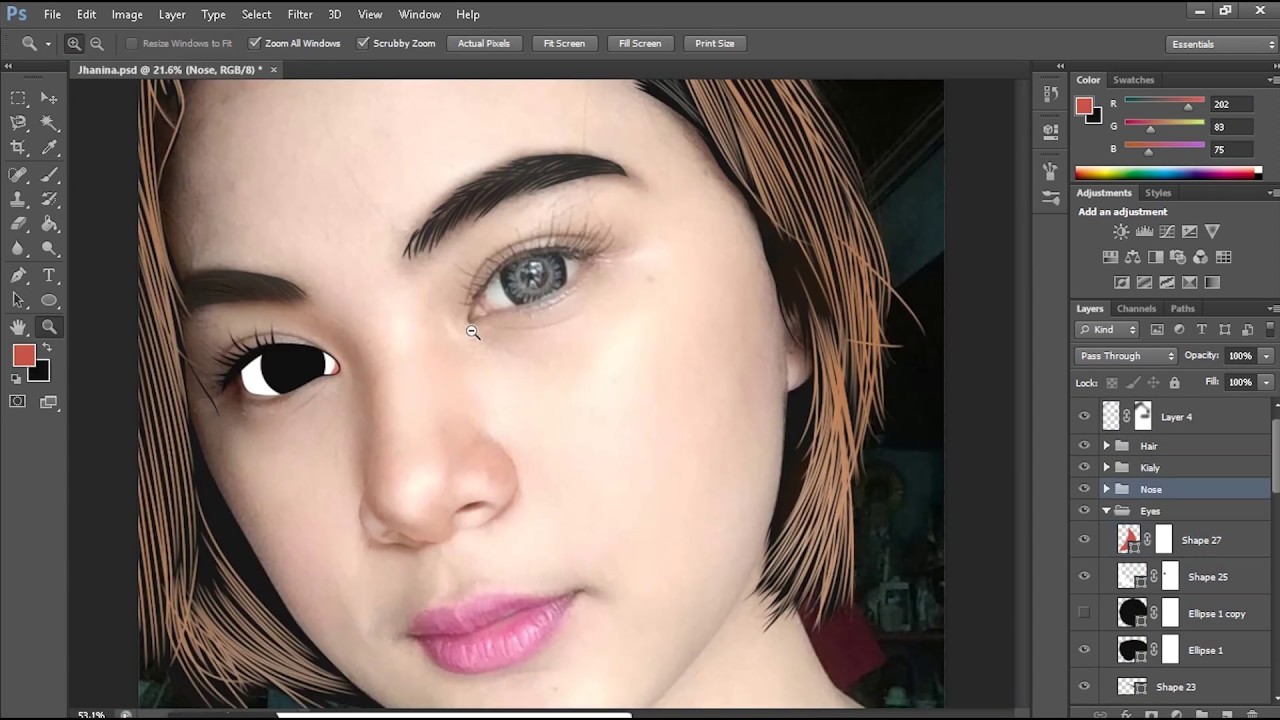1280x720 pixels.
Task: Add a Brightness/Contrast adjustment
Action: (x=1121, y=232)
